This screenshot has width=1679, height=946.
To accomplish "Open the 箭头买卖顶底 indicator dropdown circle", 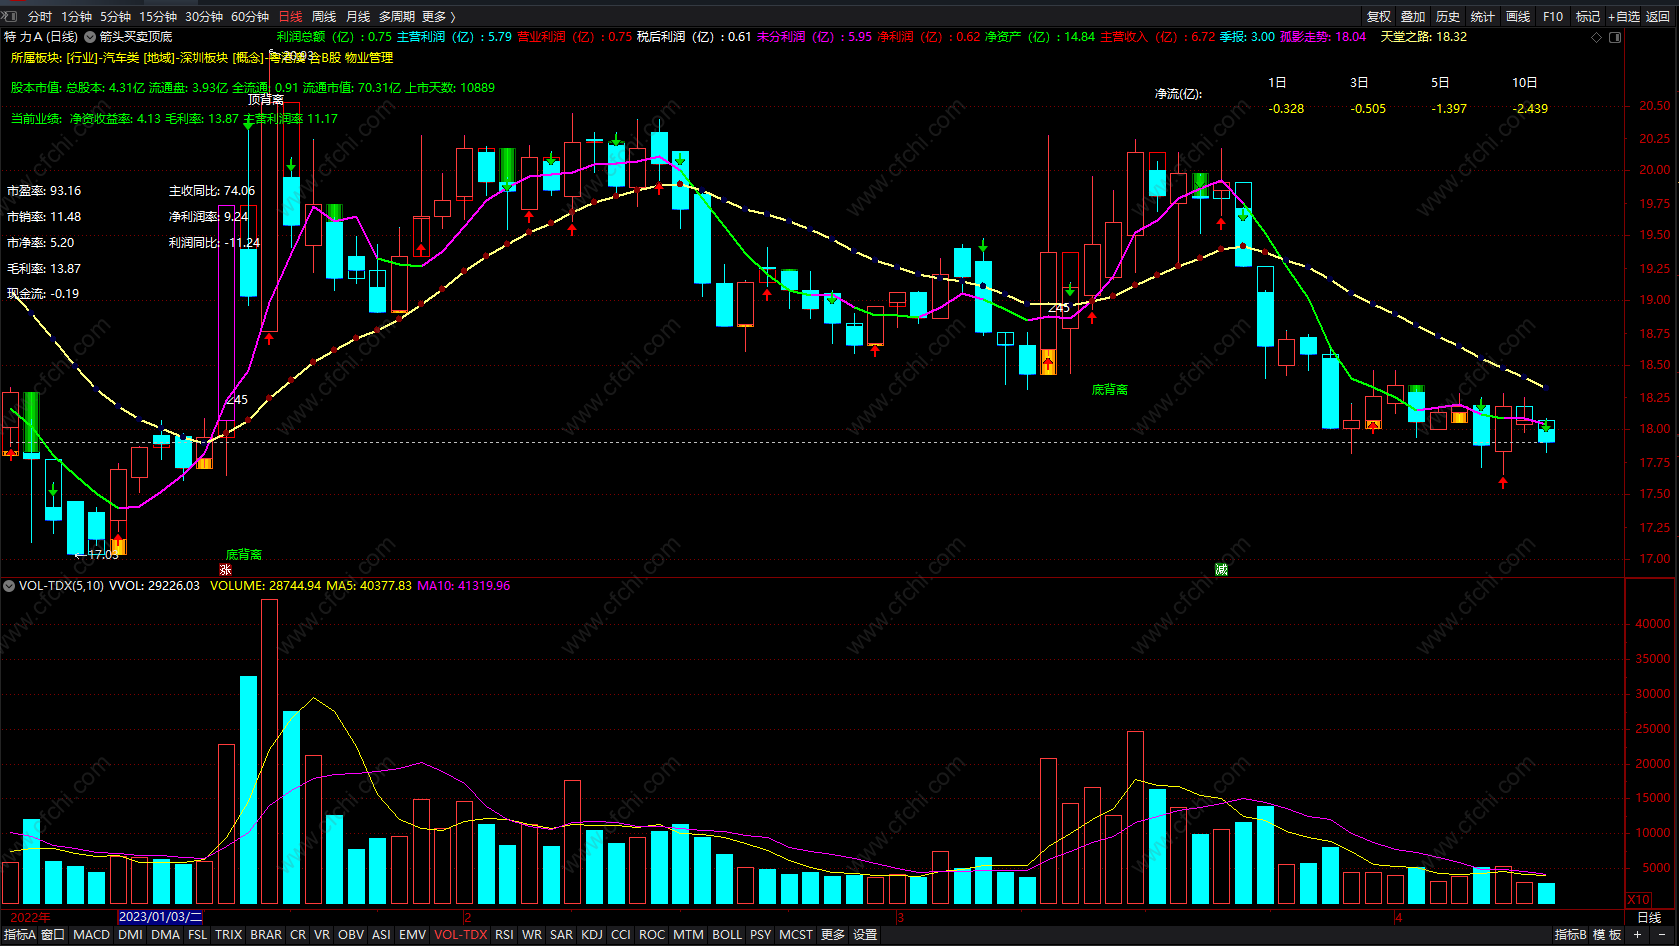I will click(x=90, y=37).
